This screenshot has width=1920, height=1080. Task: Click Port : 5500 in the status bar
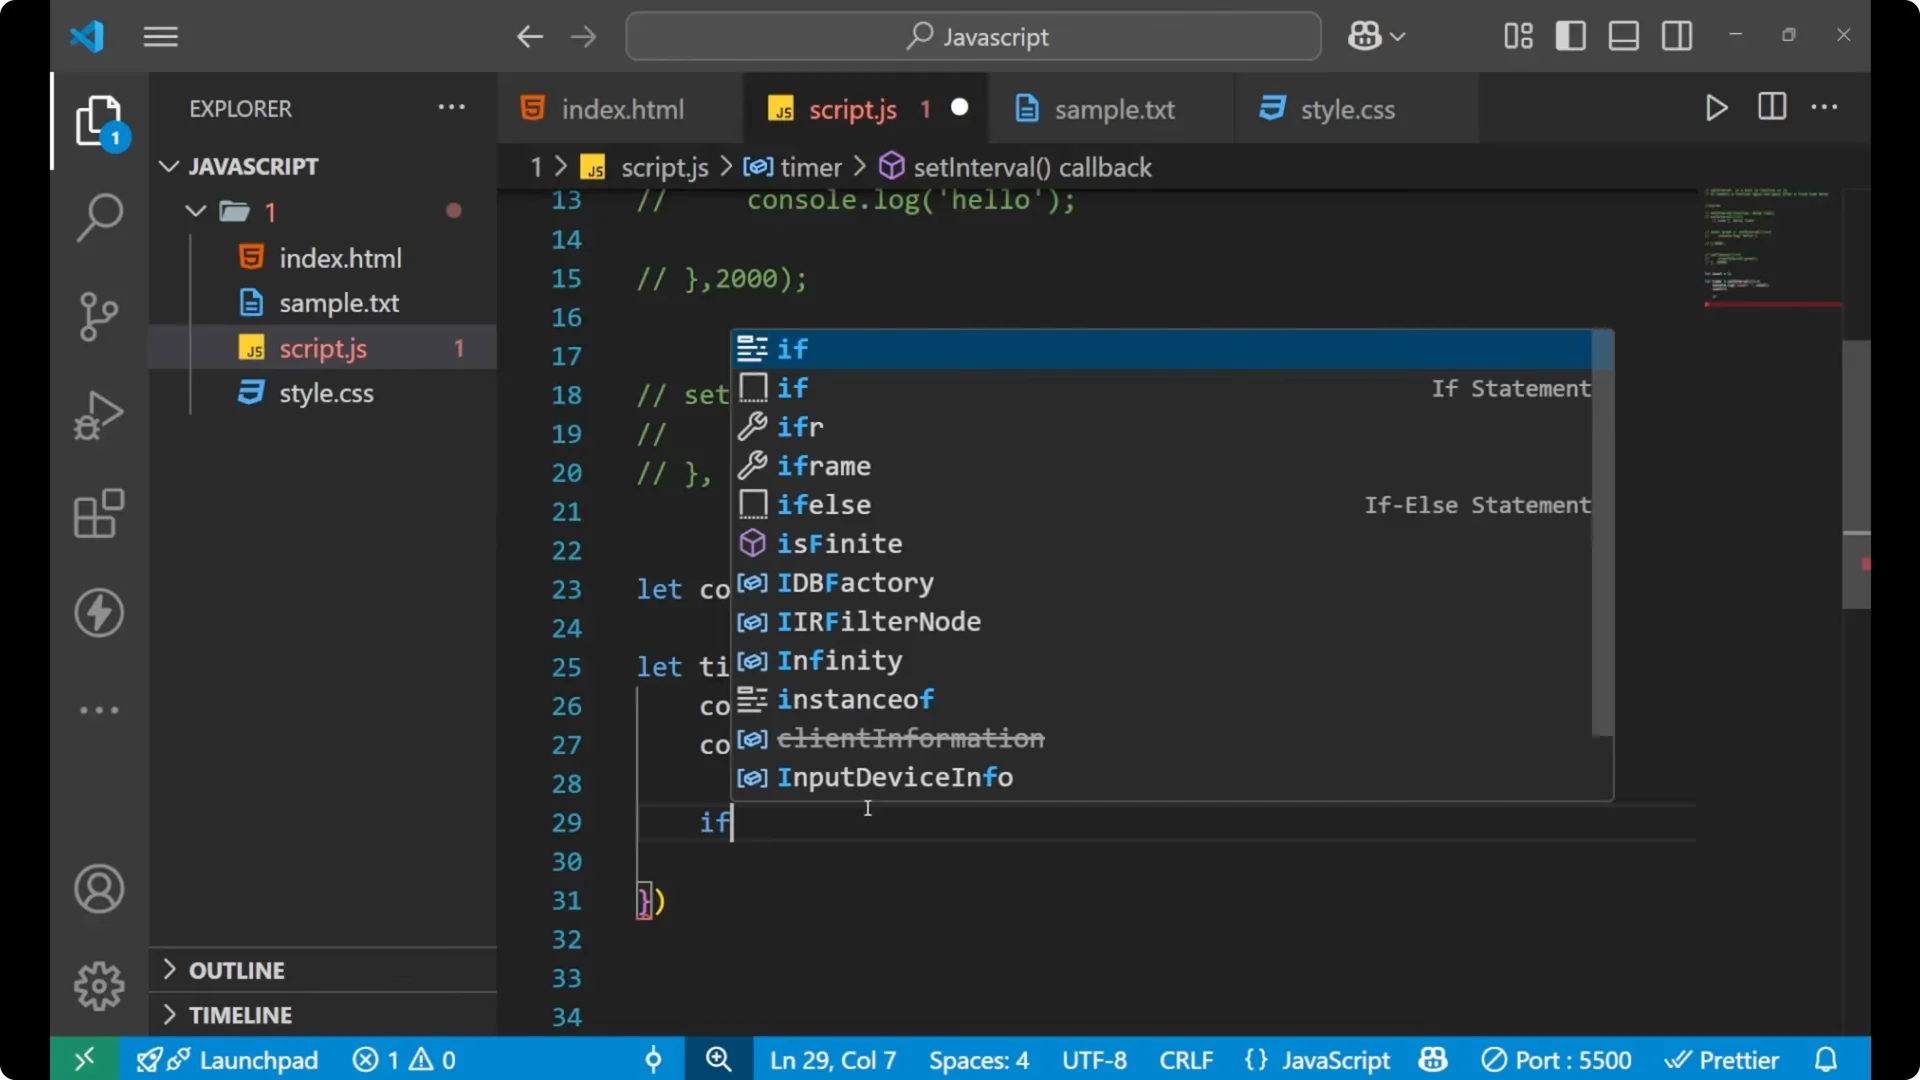[x=1557, y=1059]
